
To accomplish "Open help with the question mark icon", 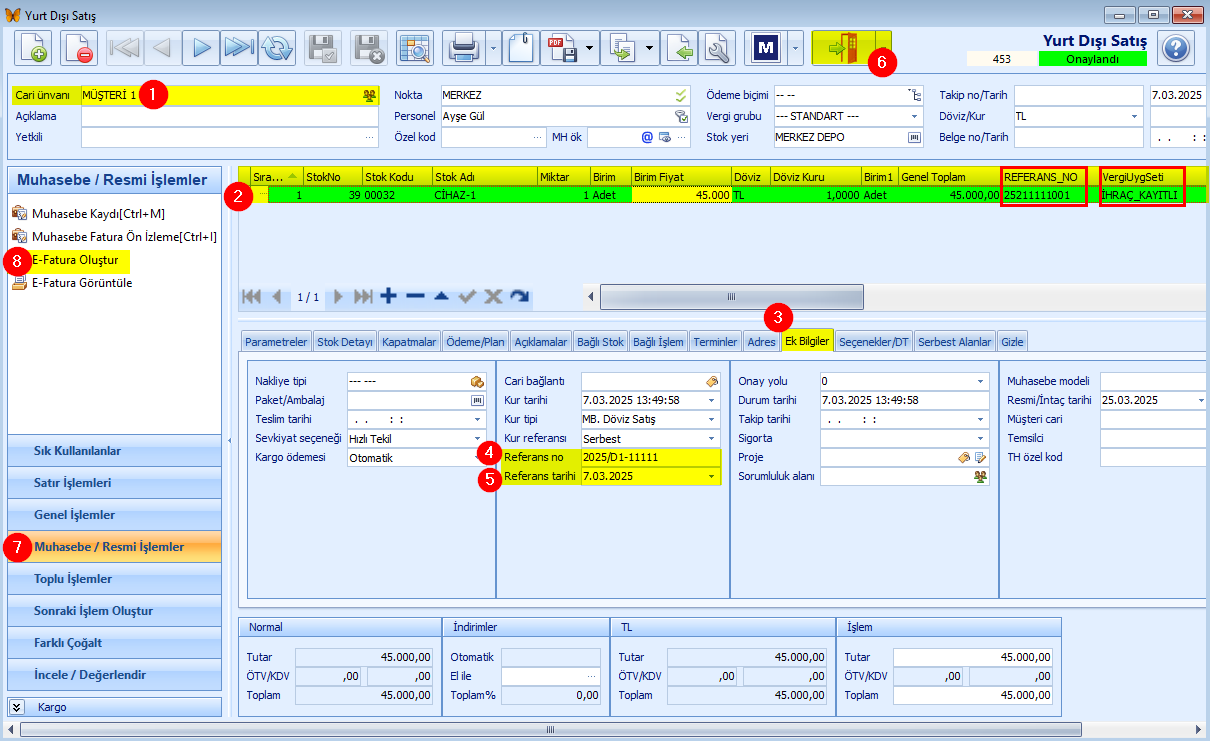I will (1176, 47).
